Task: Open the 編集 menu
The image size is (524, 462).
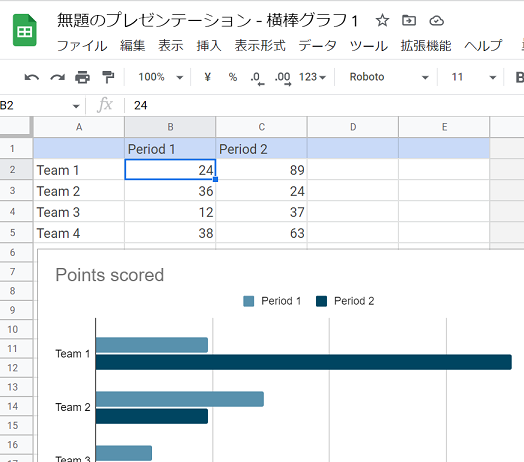Action: (x=133, y=46)
